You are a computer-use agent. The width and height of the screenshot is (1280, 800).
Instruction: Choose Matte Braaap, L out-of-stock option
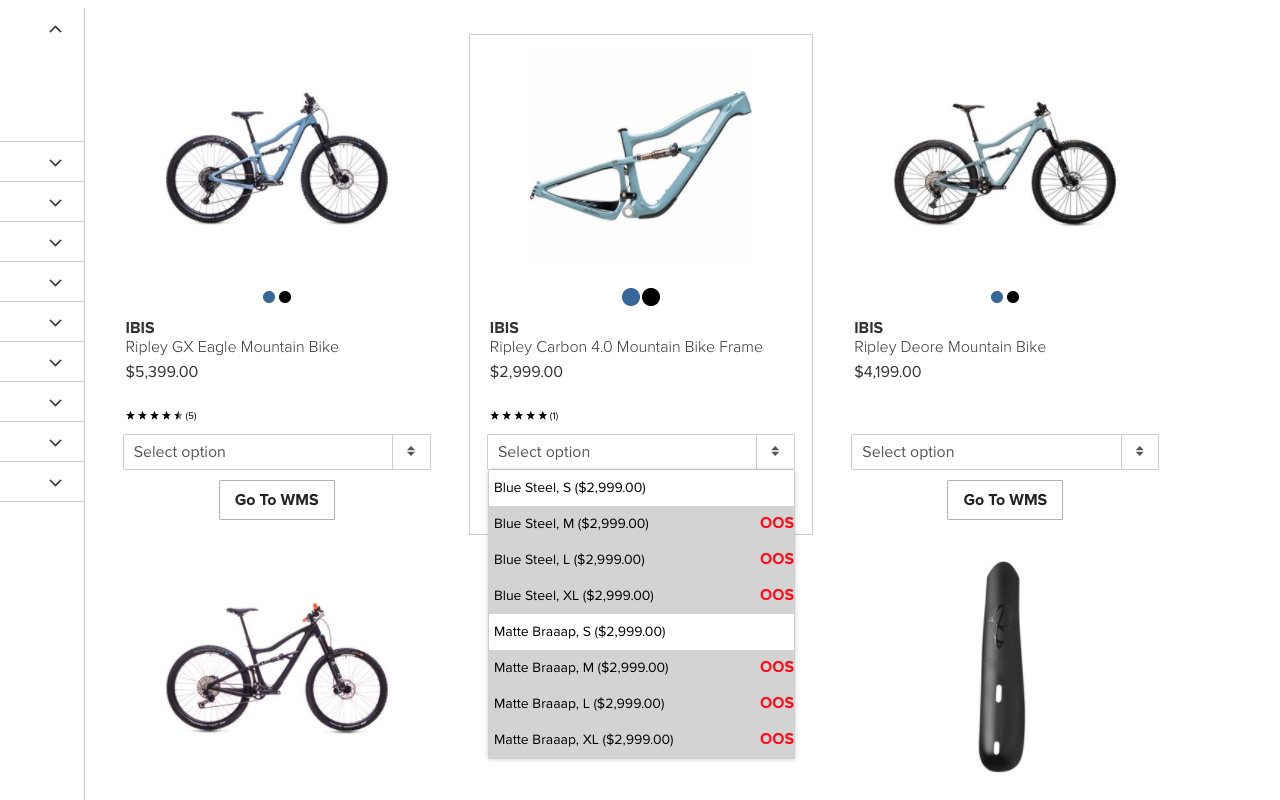pos(641,704)
